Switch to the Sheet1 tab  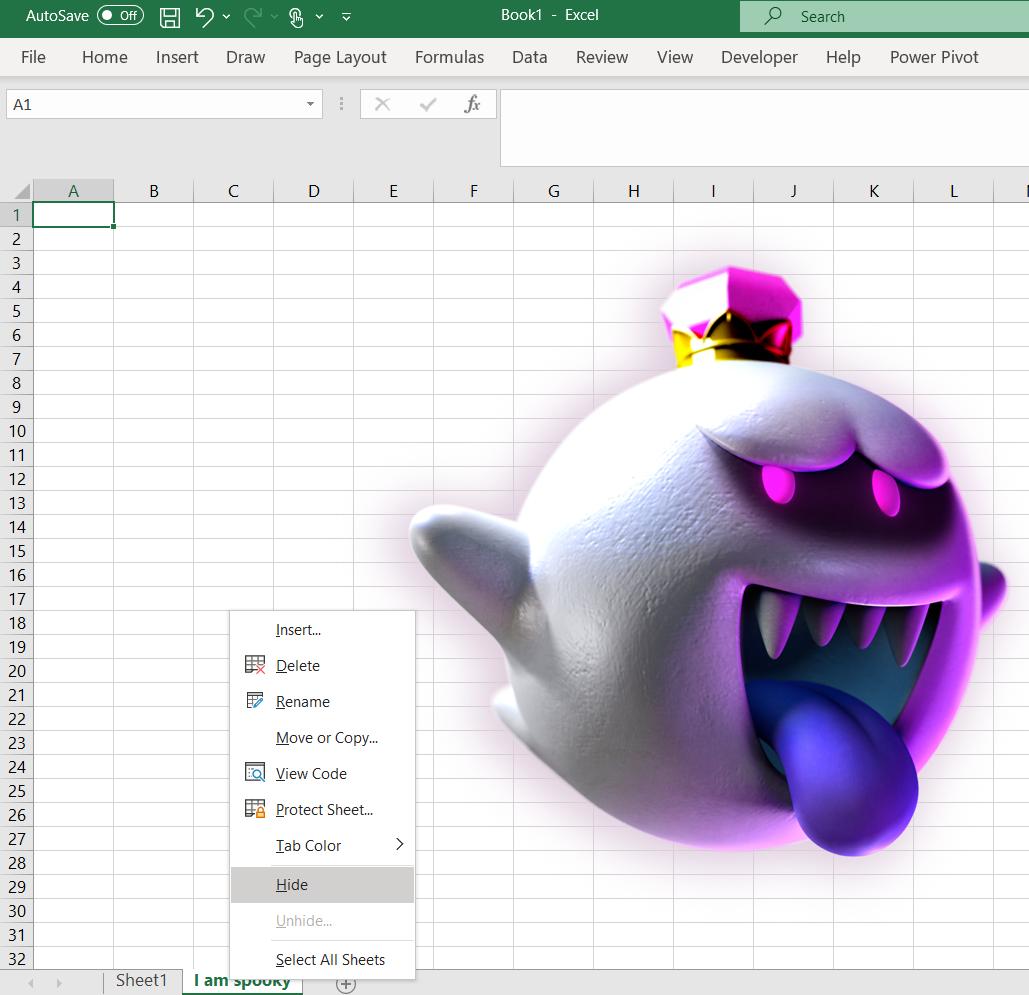tap(141, 980)
